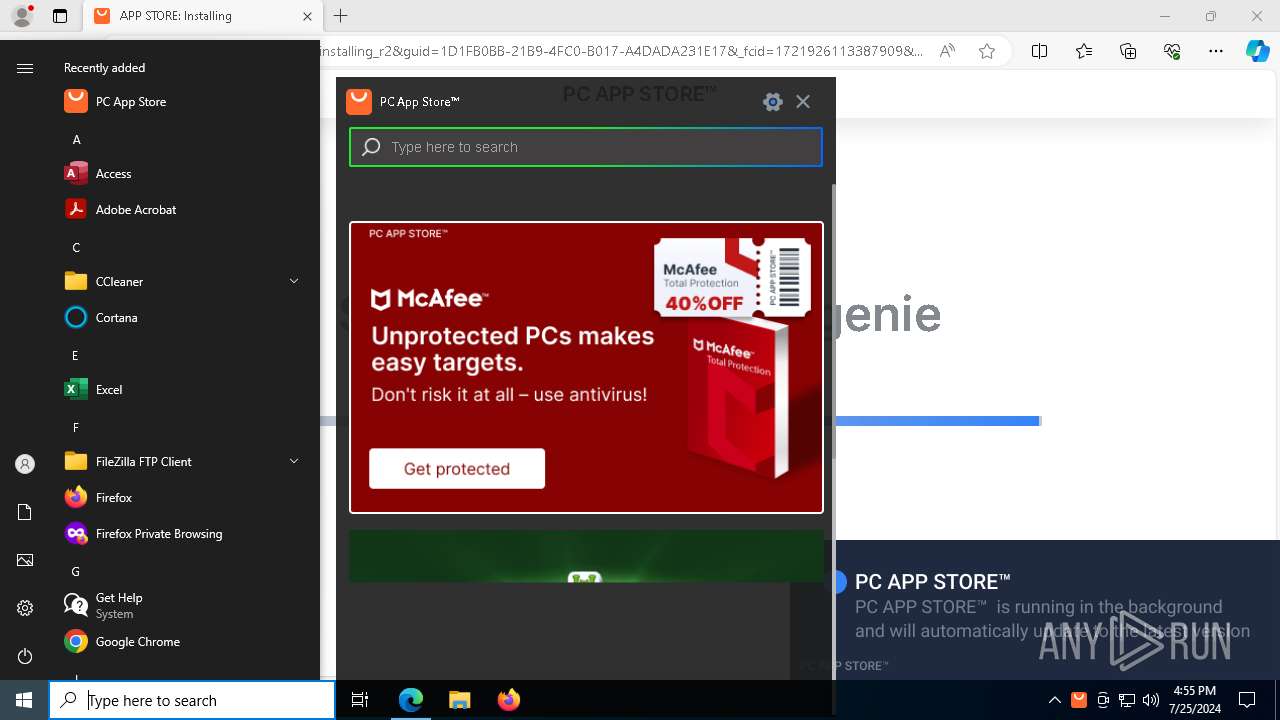Click the PC App Store logo in panel header
The height and width of the screenshot is (720, 1280).
click(x=359, y=101)
